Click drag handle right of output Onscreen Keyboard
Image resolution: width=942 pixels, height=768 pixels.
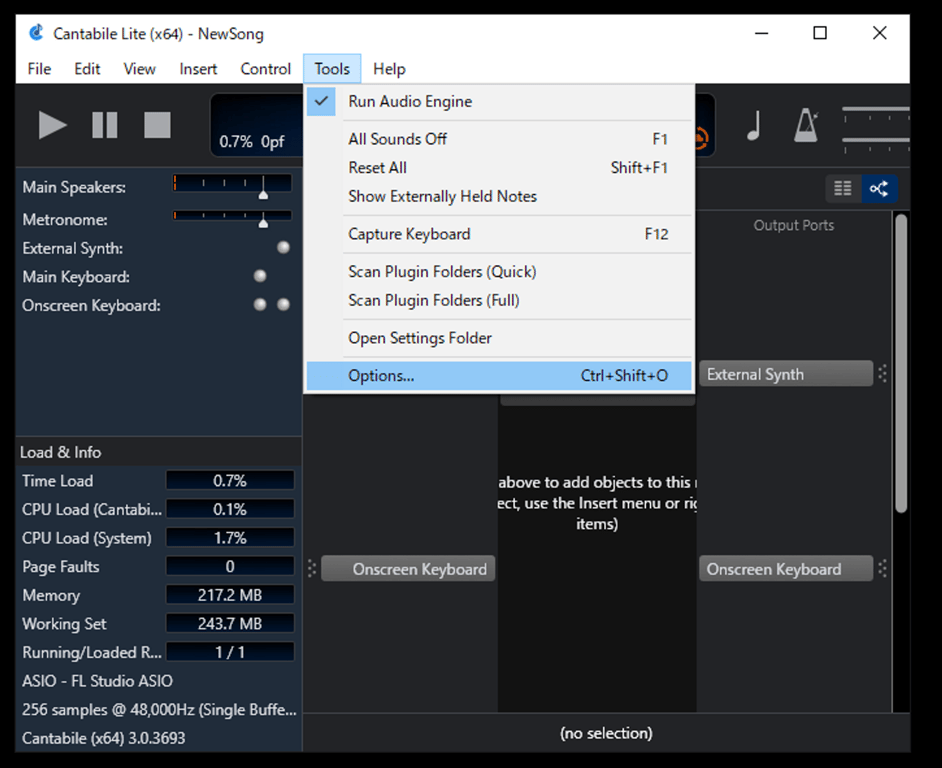[883, 568]
